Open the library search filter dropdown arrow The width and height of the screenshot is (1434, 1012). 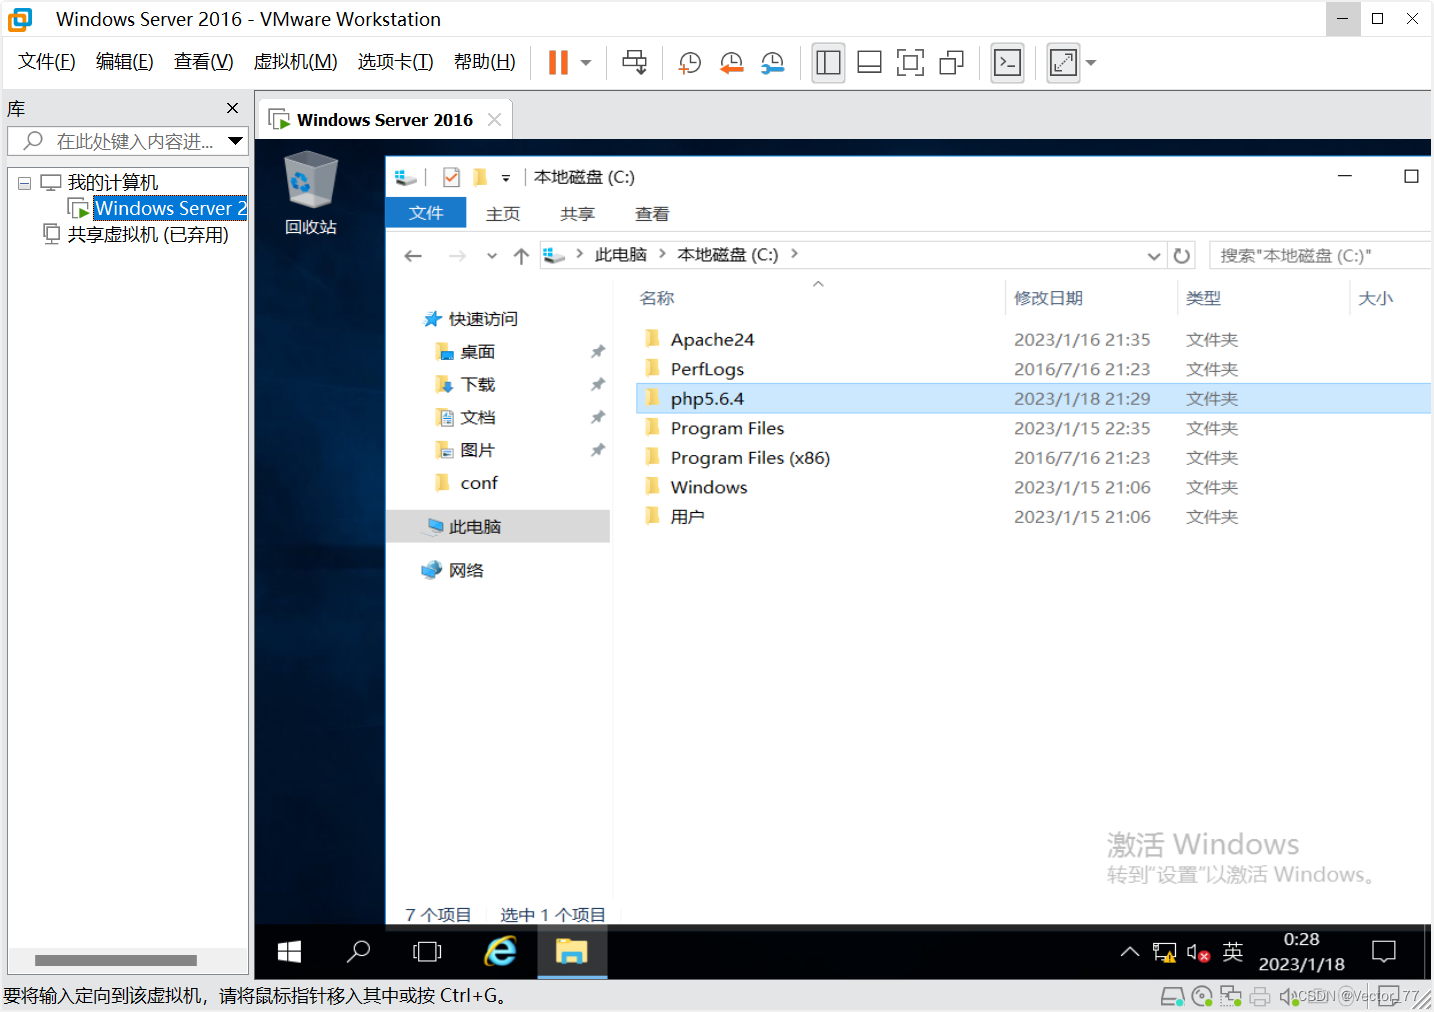point(235,141)
